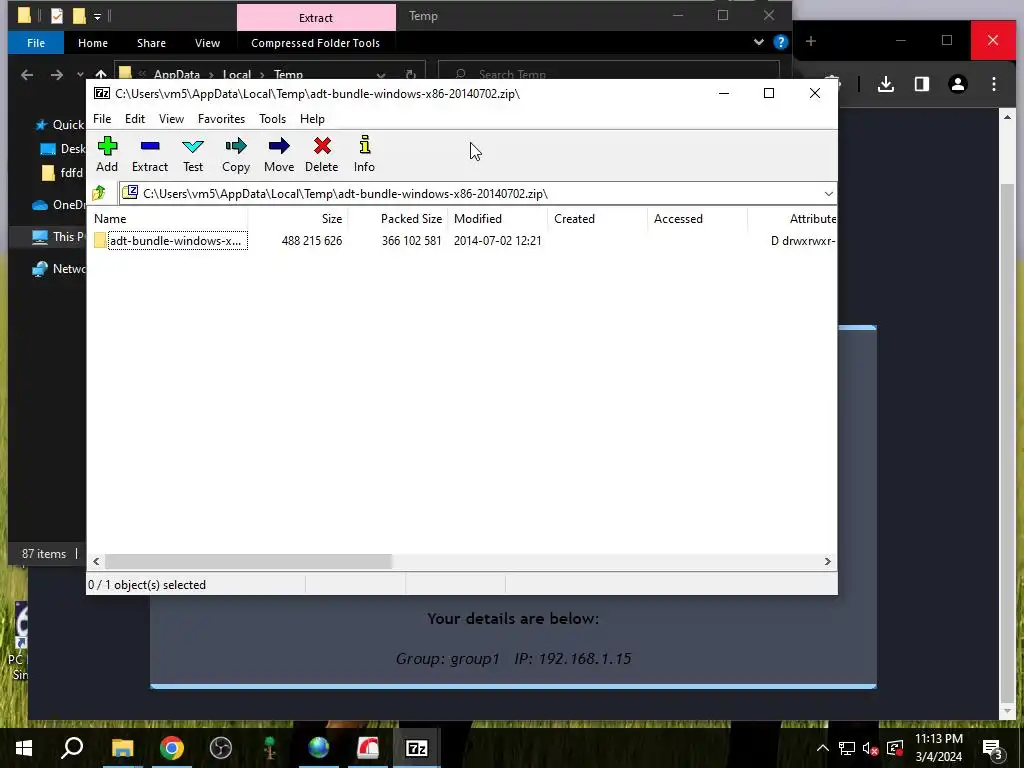Select OneDrive in Explorer sidebar

tap(59, 204)
